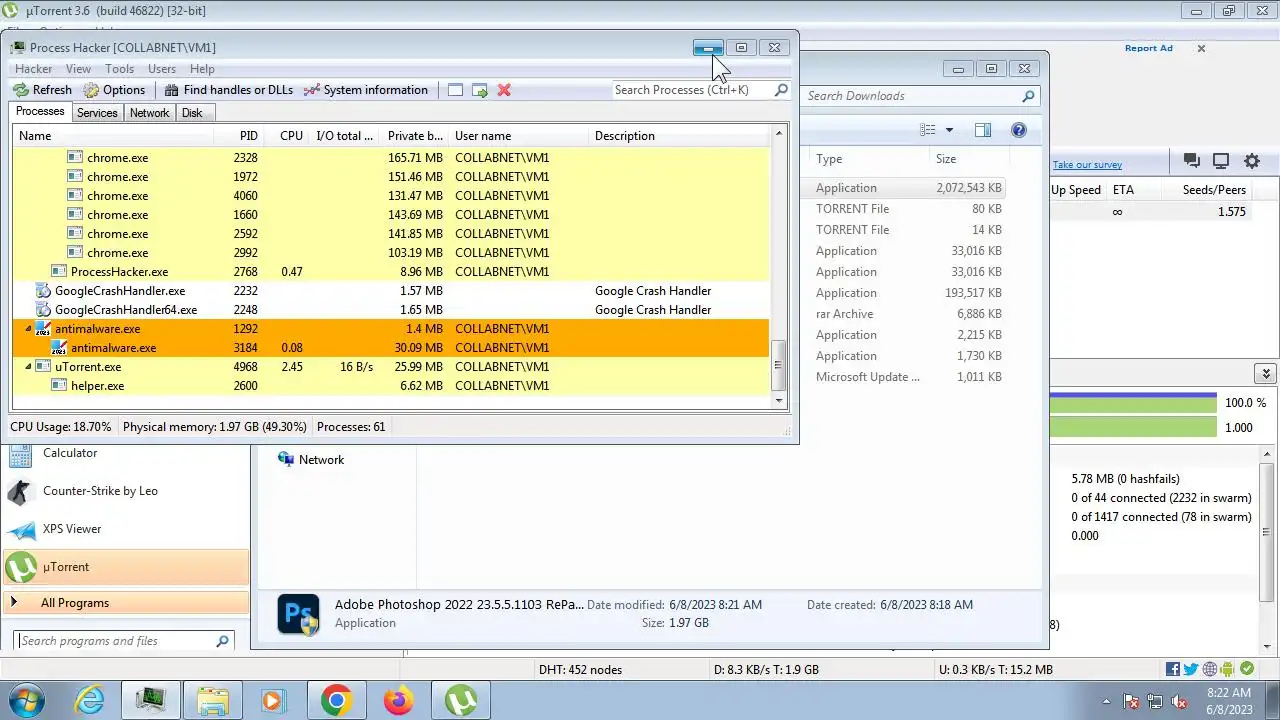
Task: Open the Users menu in Process Hacker
Action: (x=162, y=69)
